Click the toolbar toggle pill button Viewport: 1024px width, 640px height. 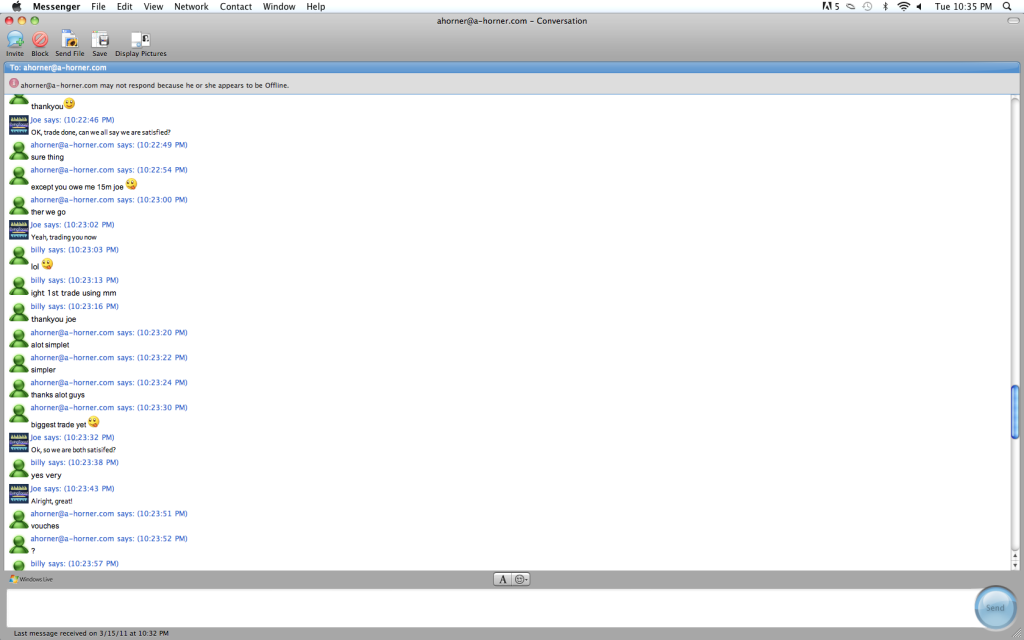pyautogui.click(x=1013, y=21)
